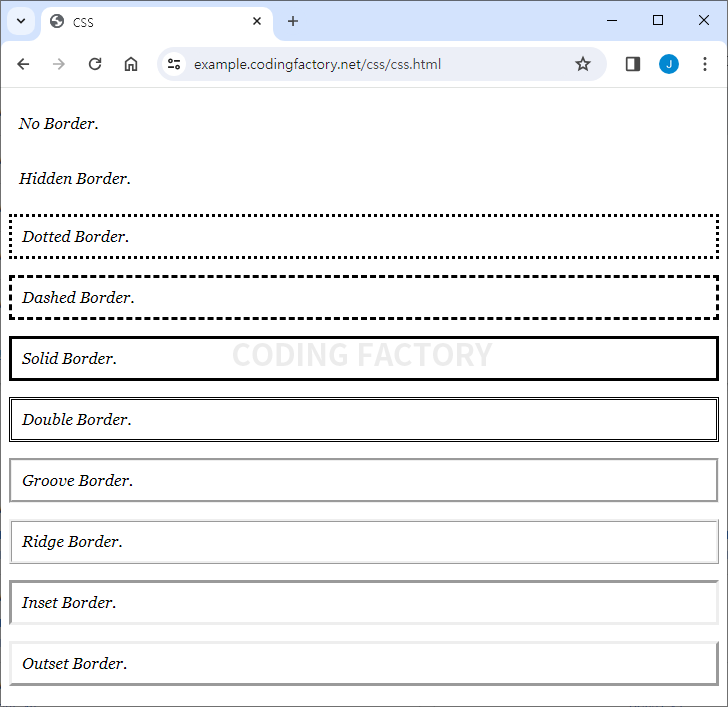Open the profile avatar J
Screen dimensions: 728x707
(x=669, y=64)
